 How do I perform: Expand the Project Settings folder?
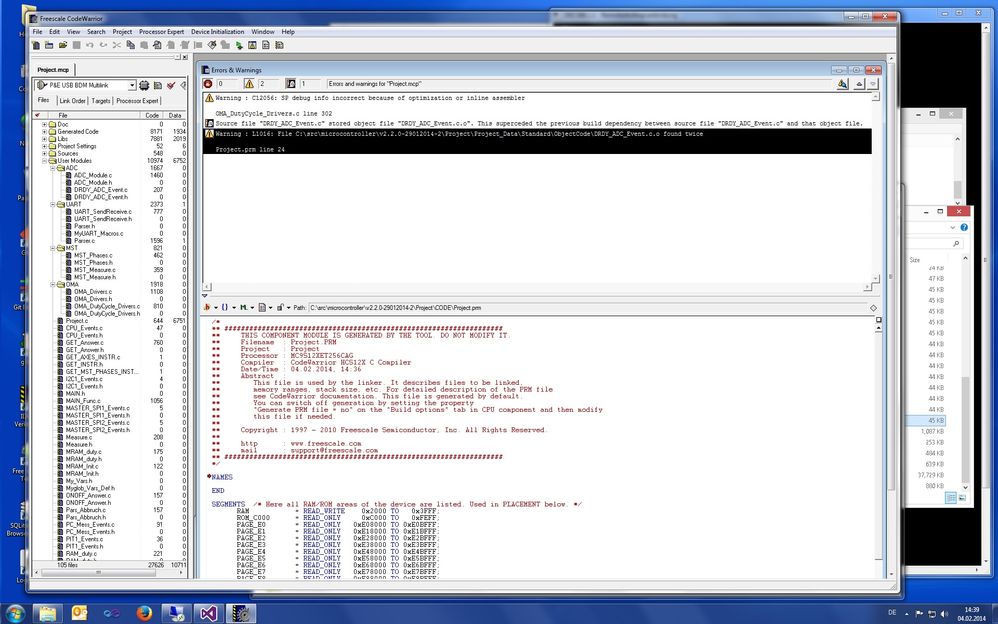[x=44, y=146]
